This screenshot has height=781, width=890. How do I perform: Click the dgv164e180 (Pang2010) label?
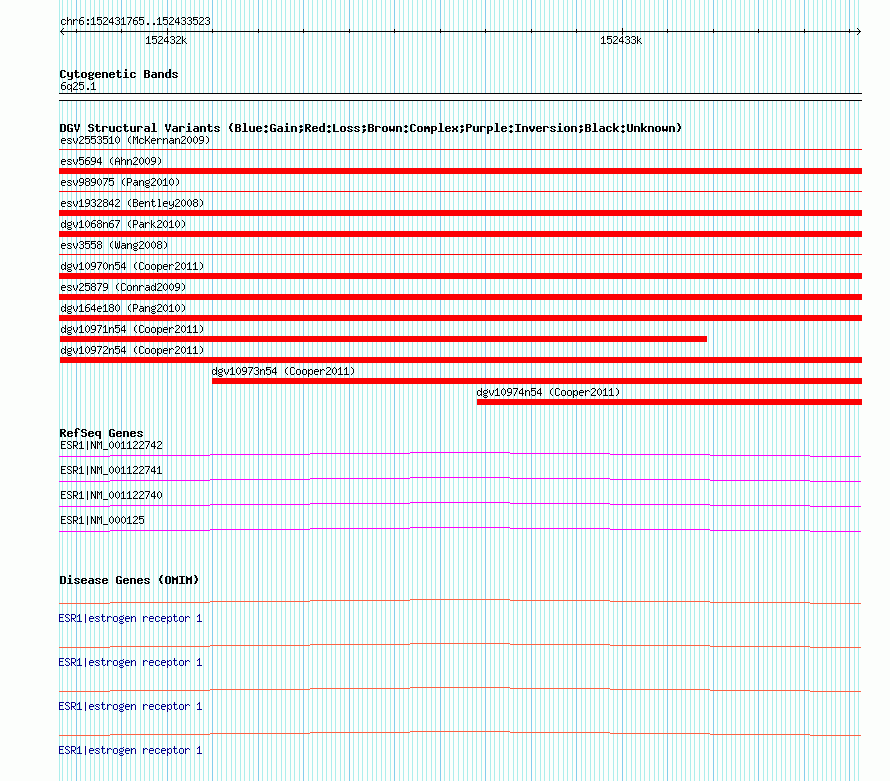(123, 308)
